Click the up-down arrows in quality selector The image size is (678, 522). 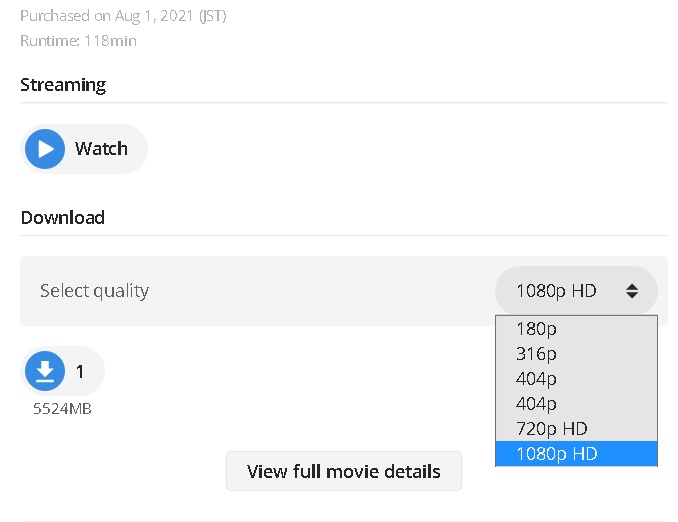[x=632, y=291]
